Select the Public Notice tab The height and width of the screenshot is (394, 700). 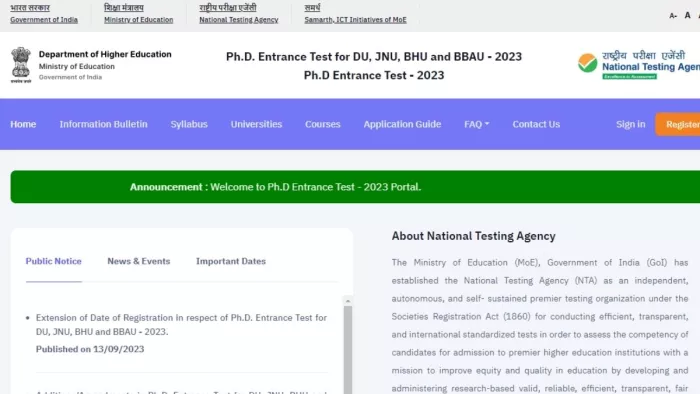click(x=54, y=261)
